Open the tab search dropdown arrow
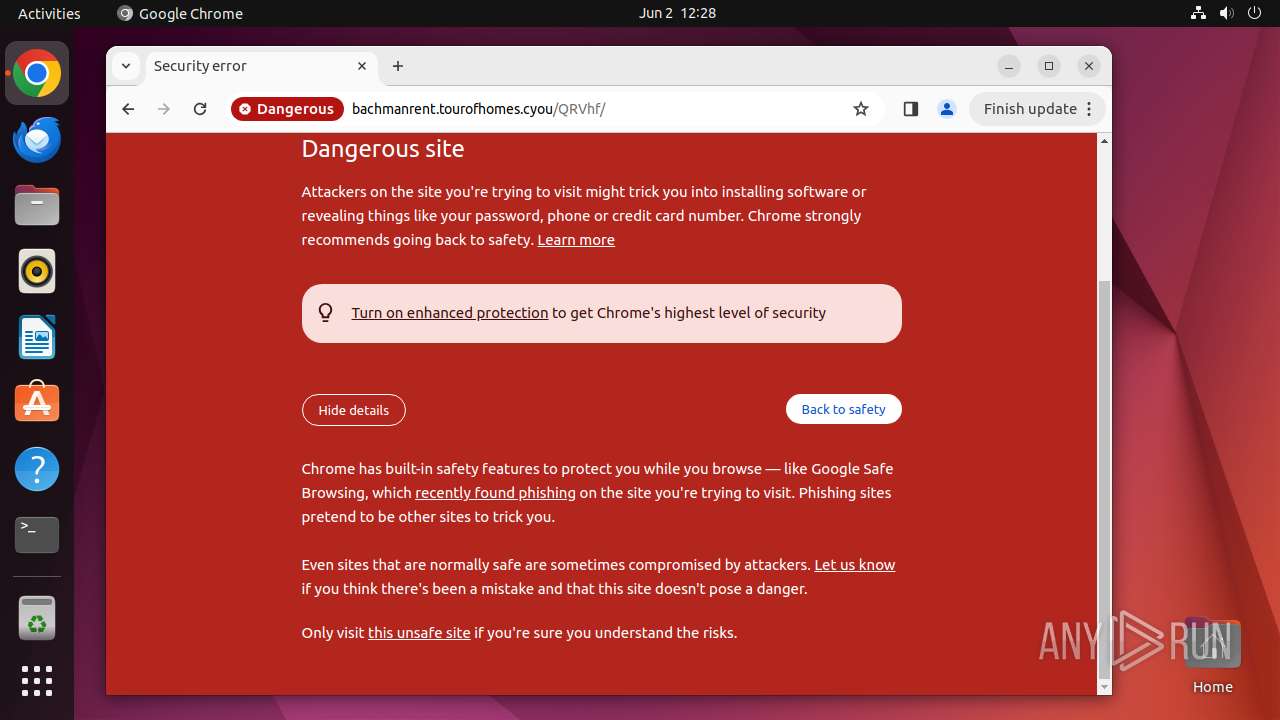The width and height of the screenshot is (1280, 720). [125, 66]
